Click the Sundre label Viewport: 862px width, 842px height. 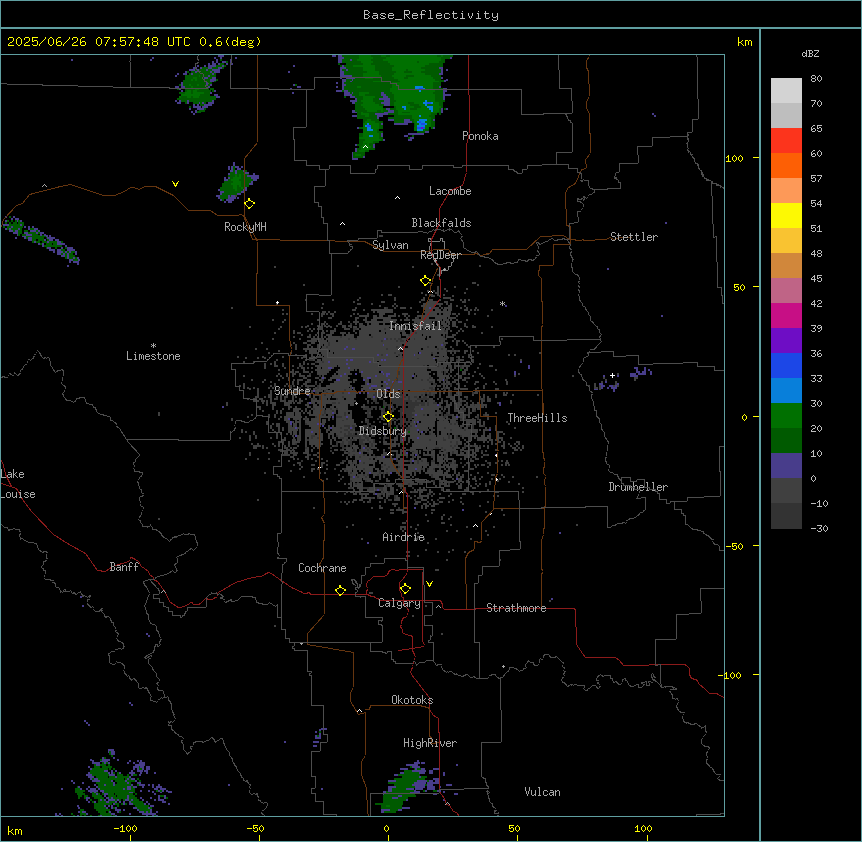pos(292,391)
